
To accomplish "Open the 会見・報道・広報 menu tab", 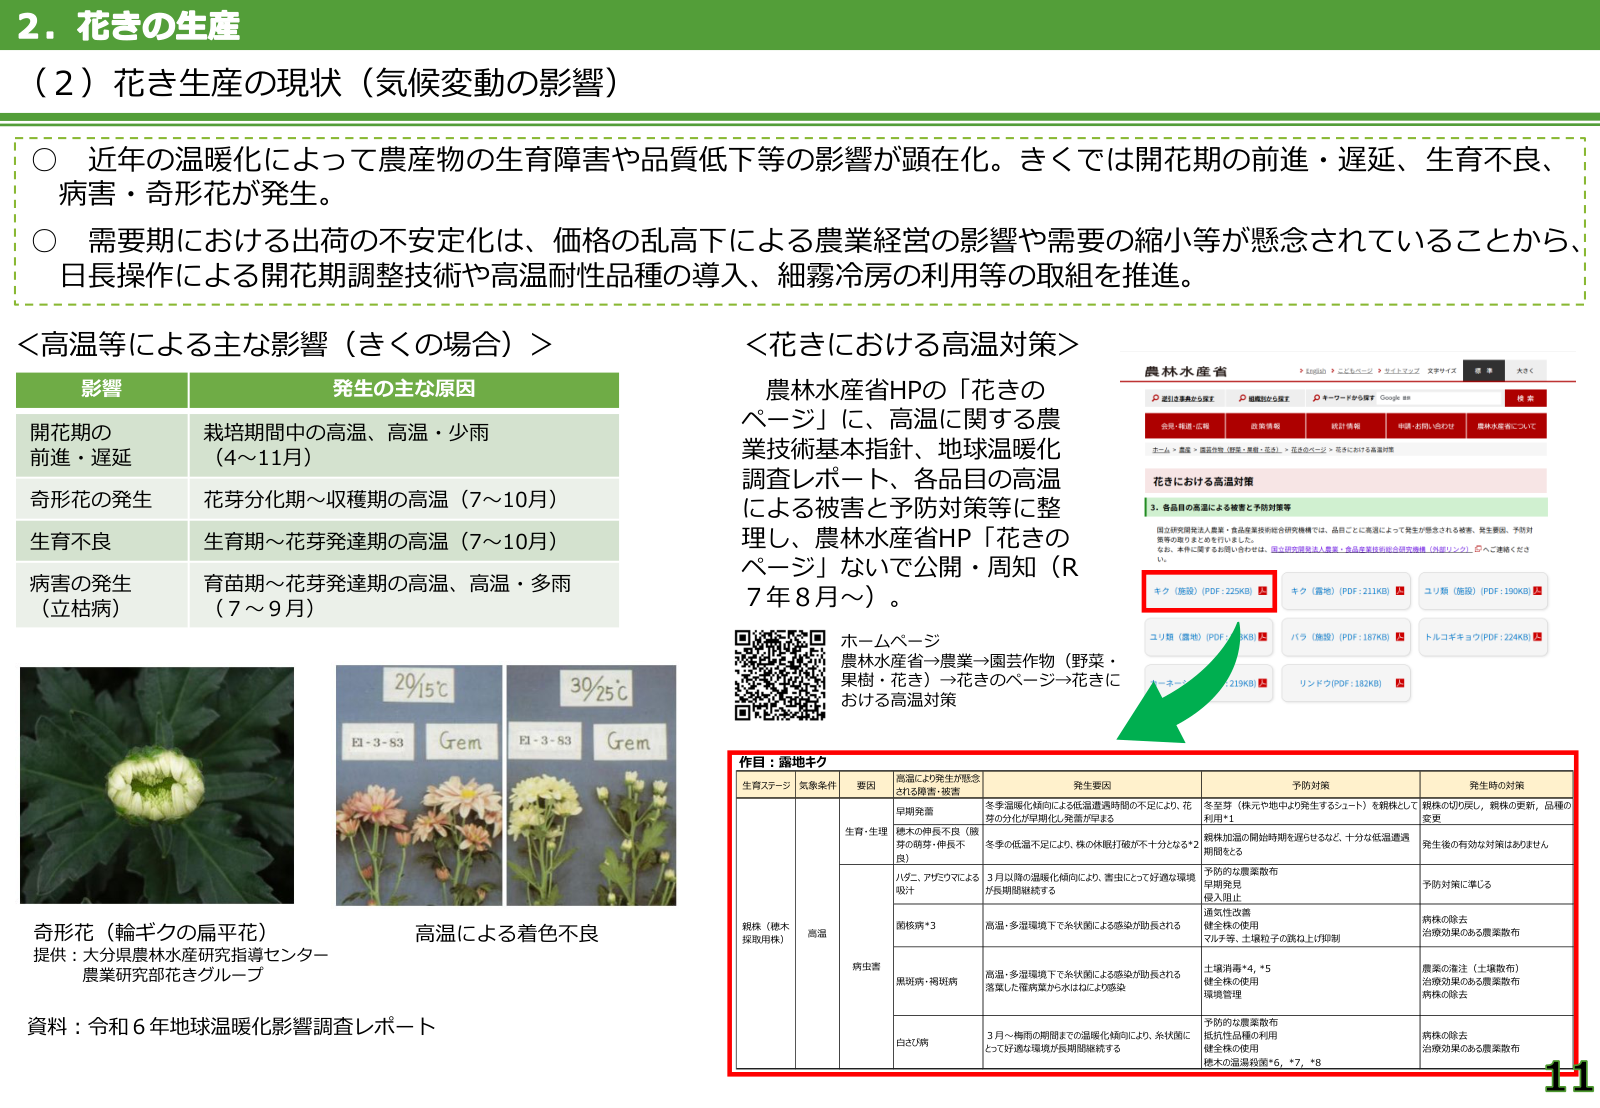I will [x=1185, y=426].
